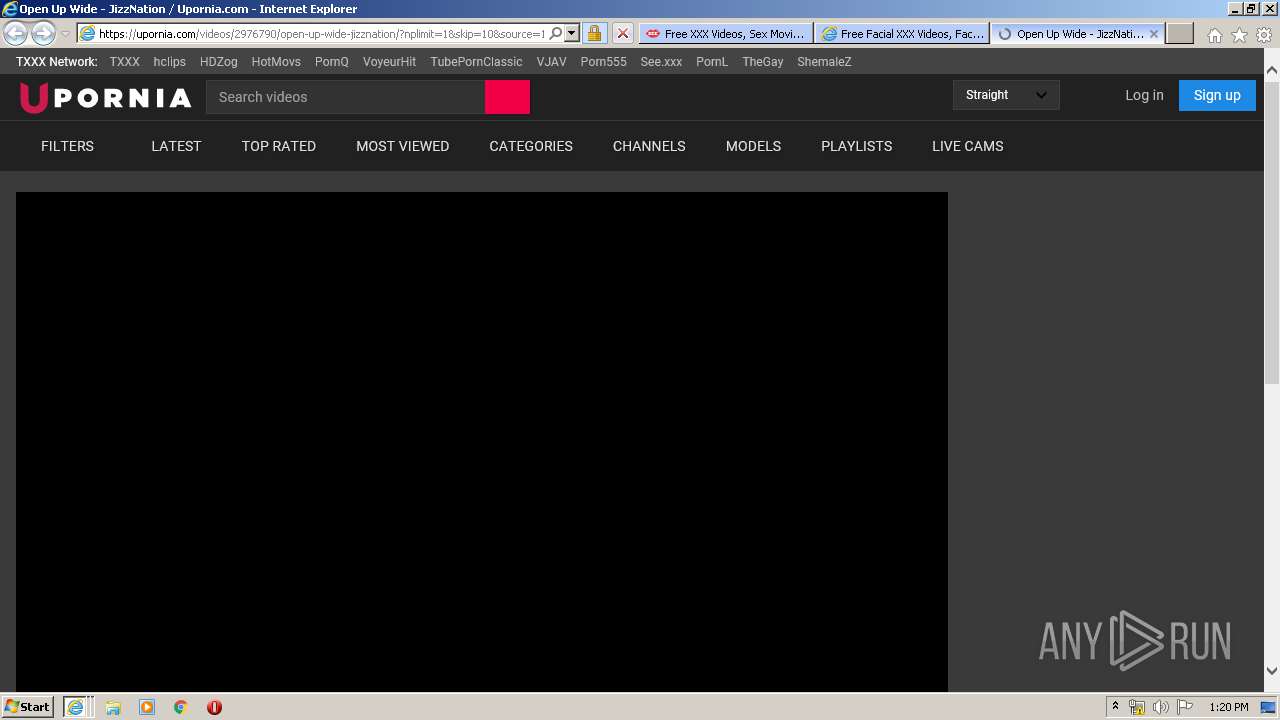Open the Chrome taskbar icon

(180, 707)
